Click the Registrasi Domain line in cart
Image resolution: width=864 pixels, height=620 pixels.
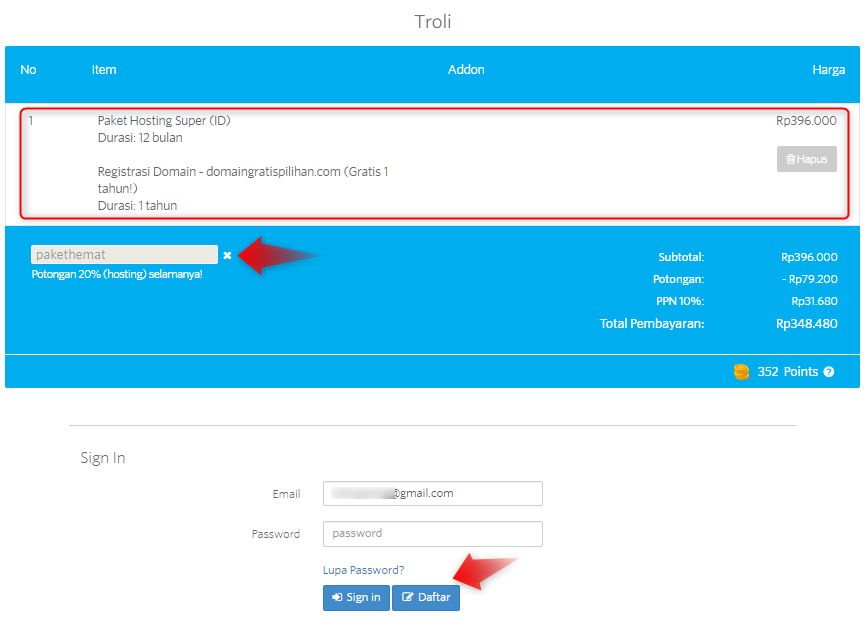[x=242, y=172]
